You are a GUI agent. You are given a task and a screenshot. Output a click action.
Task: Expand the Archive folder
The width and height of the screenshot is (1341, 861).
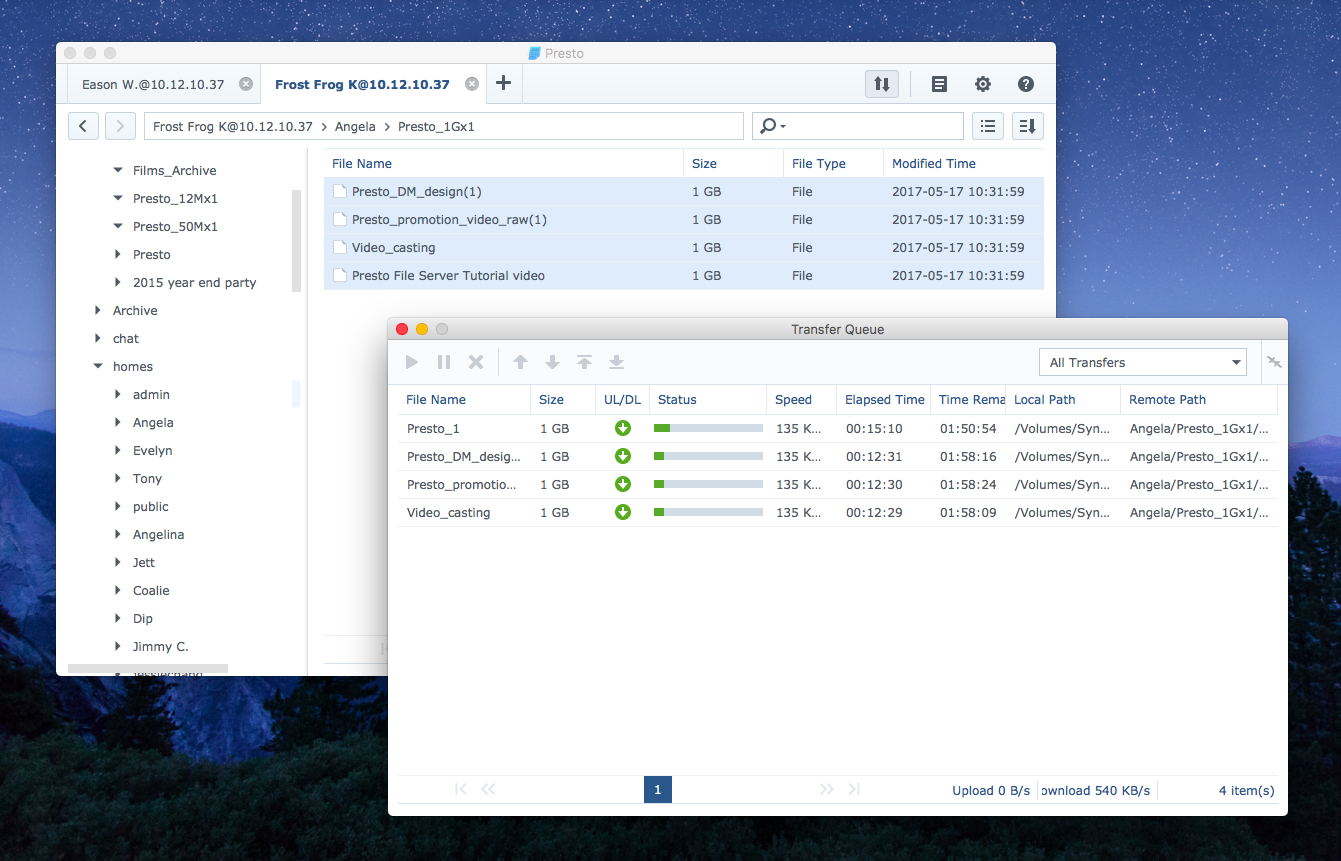98,311
